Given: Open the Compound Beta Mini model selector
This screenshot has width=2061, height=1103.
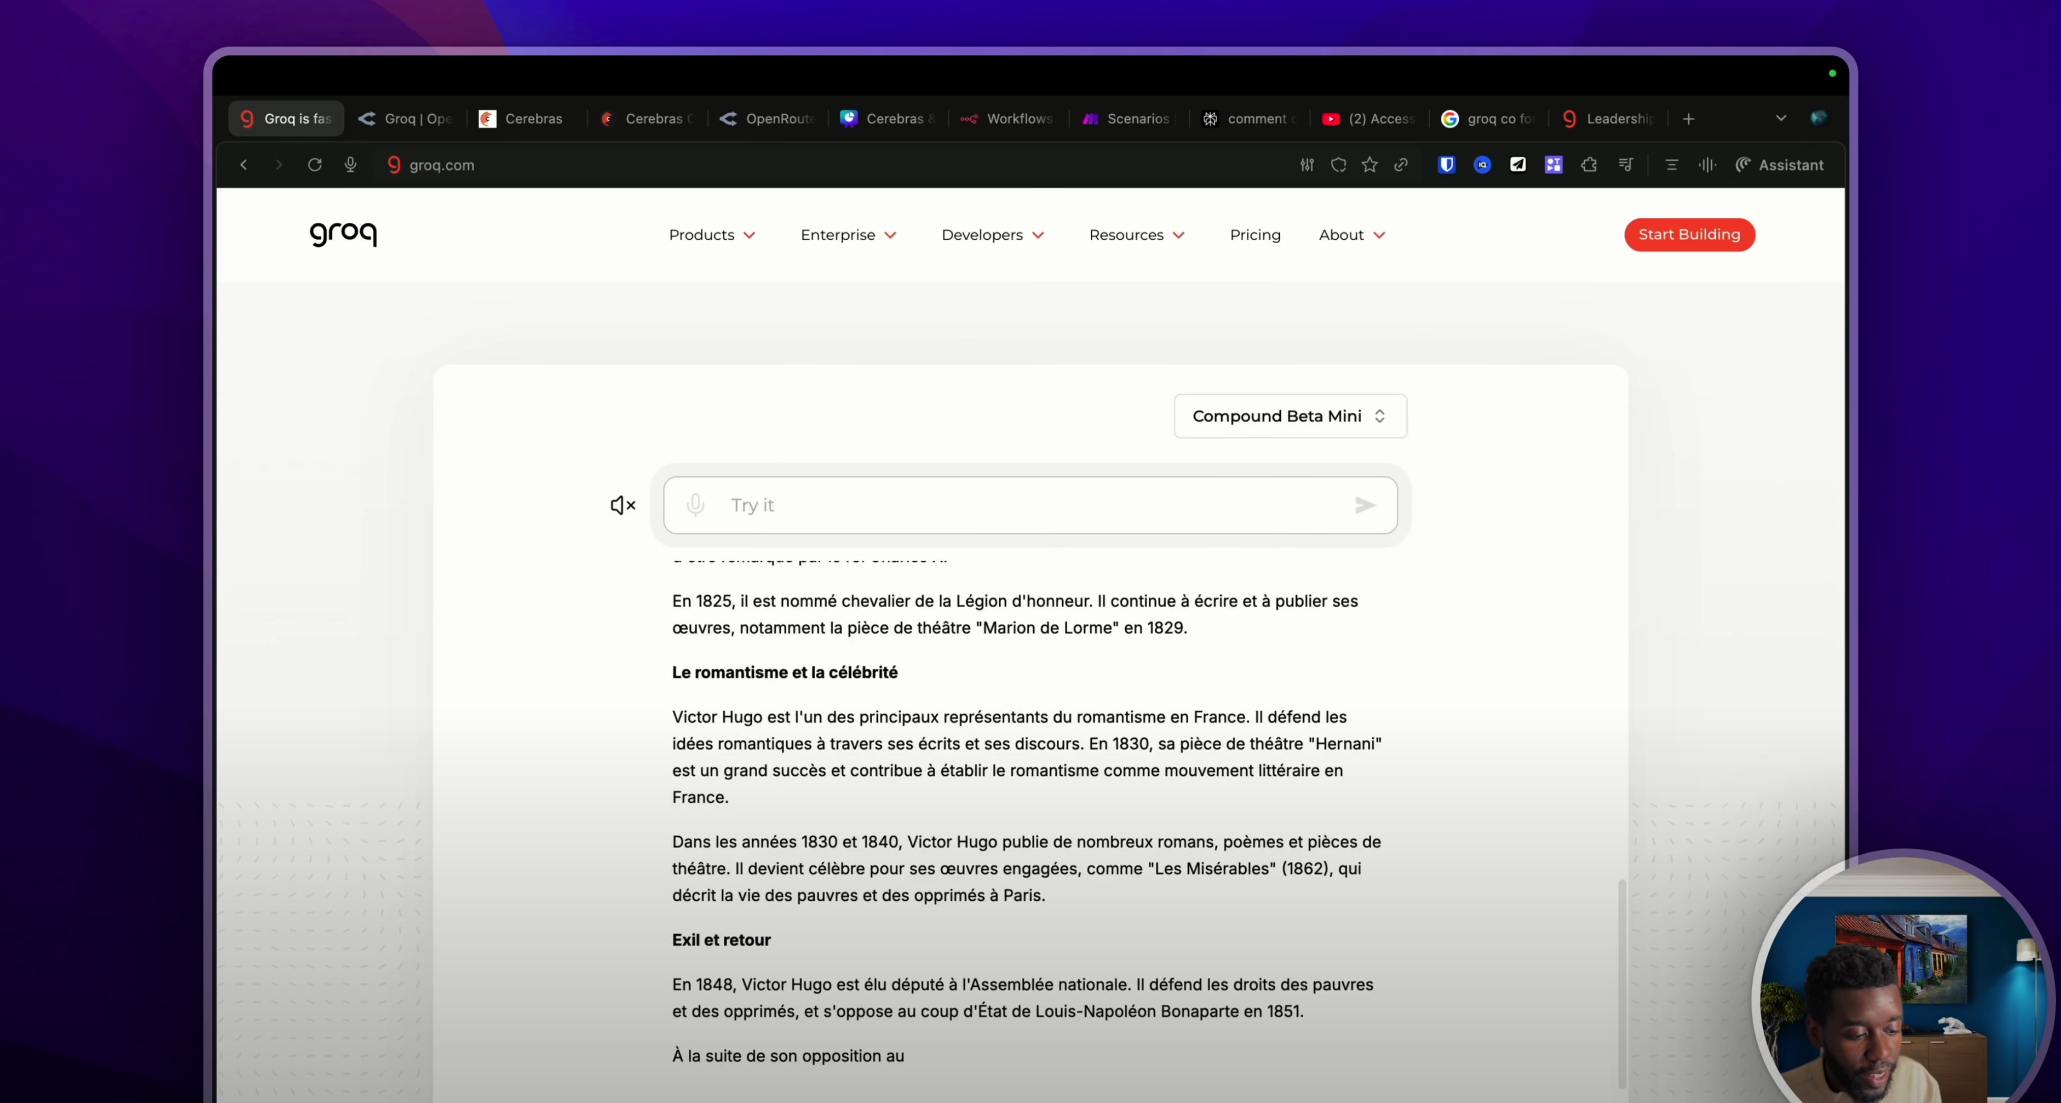Looking at the screenshot, I should click(x=1290, y=416).
